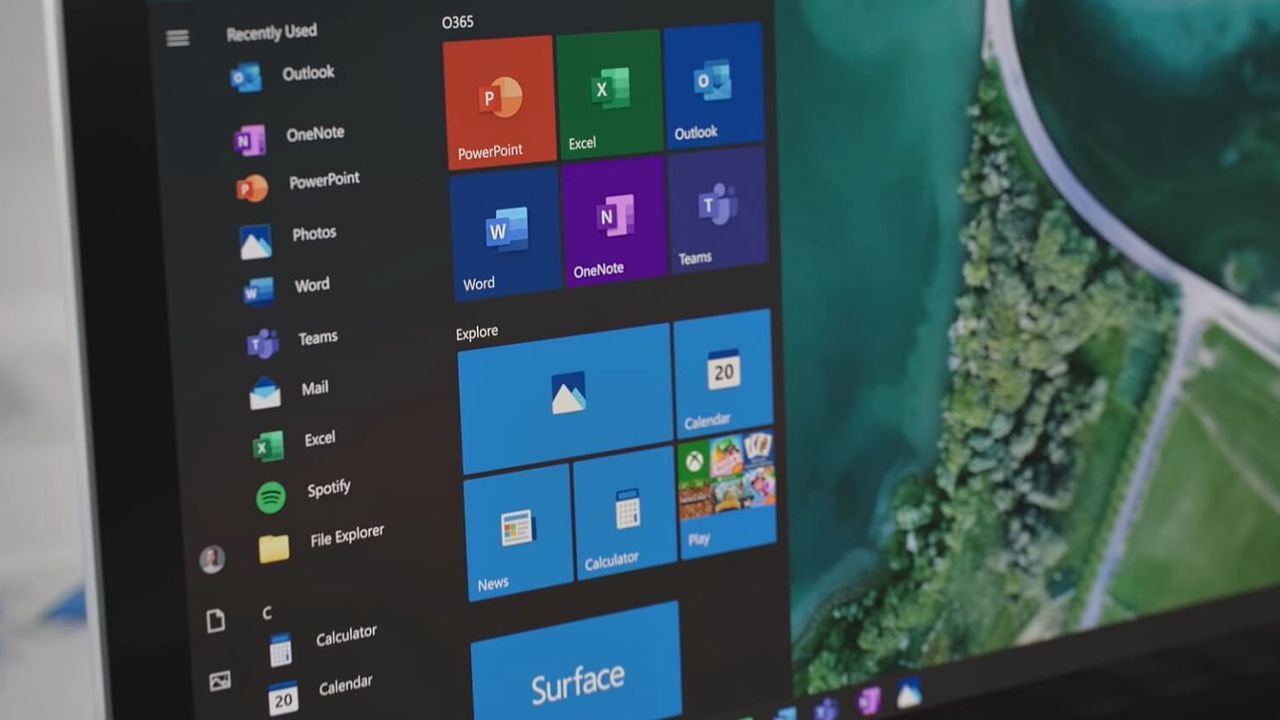Click the green Excel tile
The height and width of the screenshot is (720, 1280).
(x=609, y=93)
